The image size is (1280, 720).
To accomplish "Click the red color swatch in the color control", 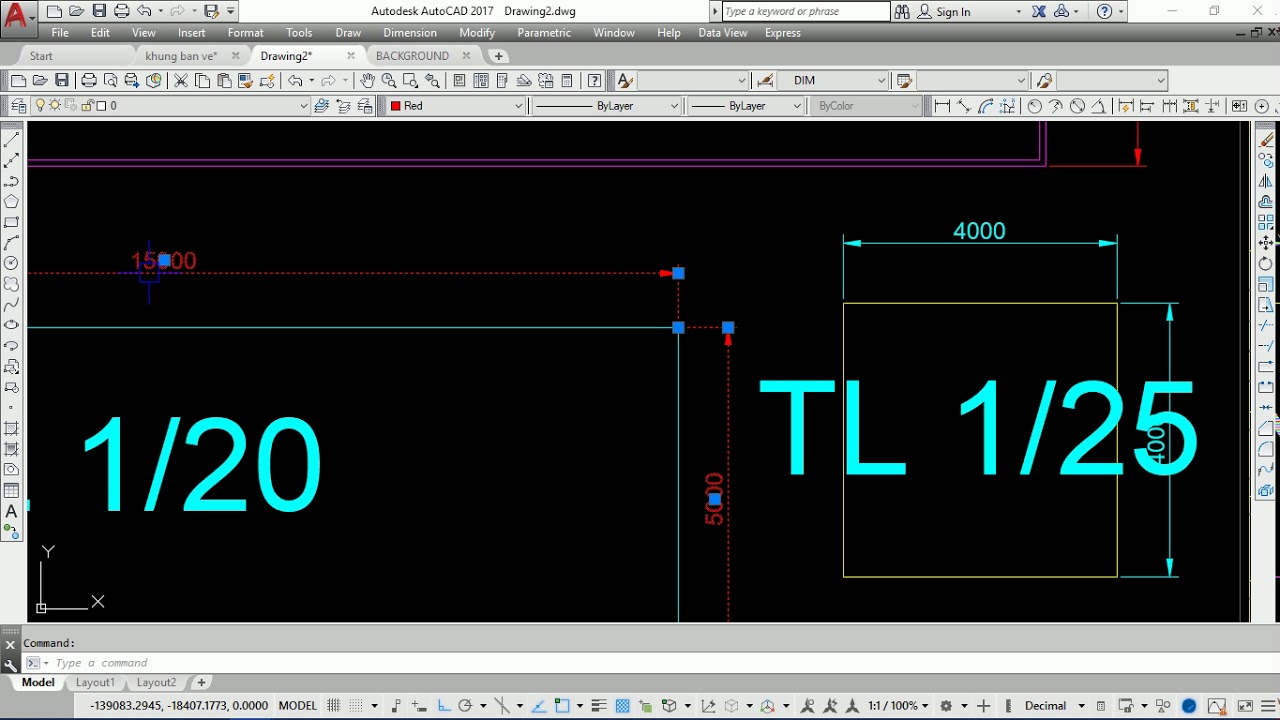I will click(396, 106).
